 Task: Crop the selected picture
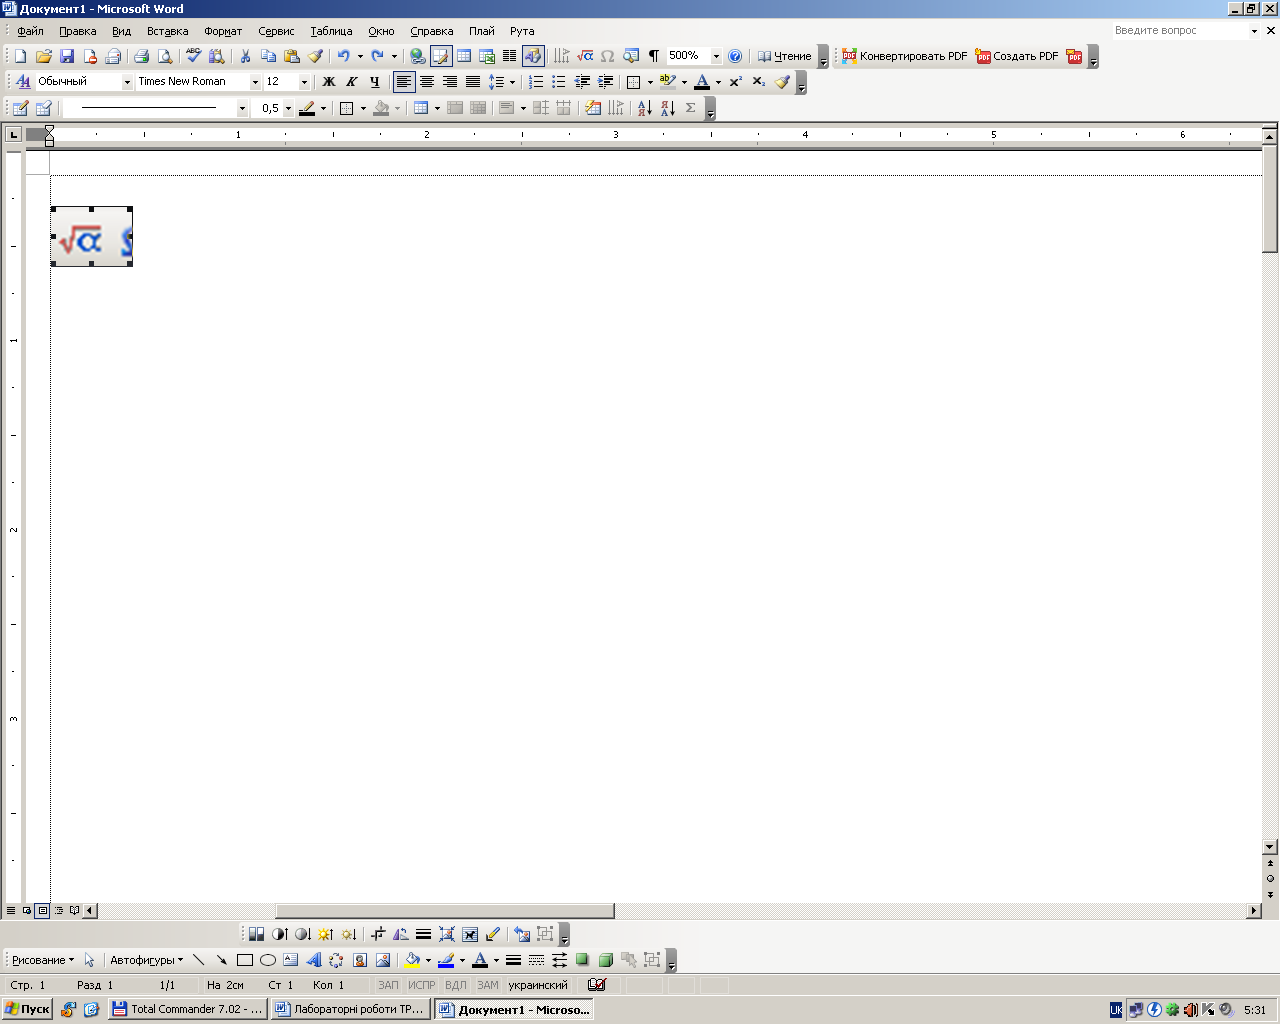click(x=378, y=934)
